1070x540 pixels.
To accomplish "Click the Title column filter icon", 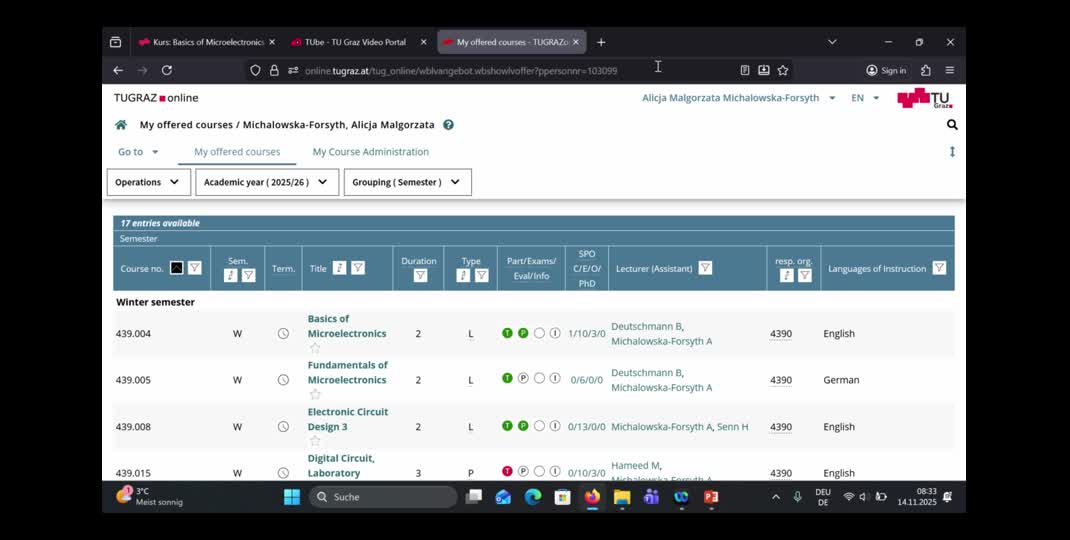I will [358, 268].
